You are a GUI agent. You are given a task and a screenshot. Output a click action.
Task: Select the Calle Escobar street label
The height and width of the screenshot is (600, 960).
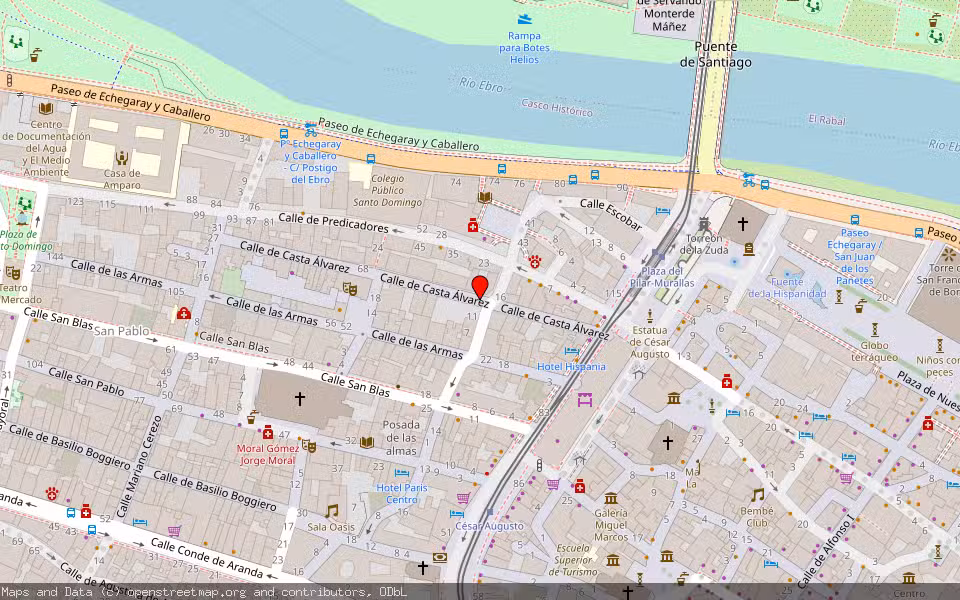click(610, 215)
